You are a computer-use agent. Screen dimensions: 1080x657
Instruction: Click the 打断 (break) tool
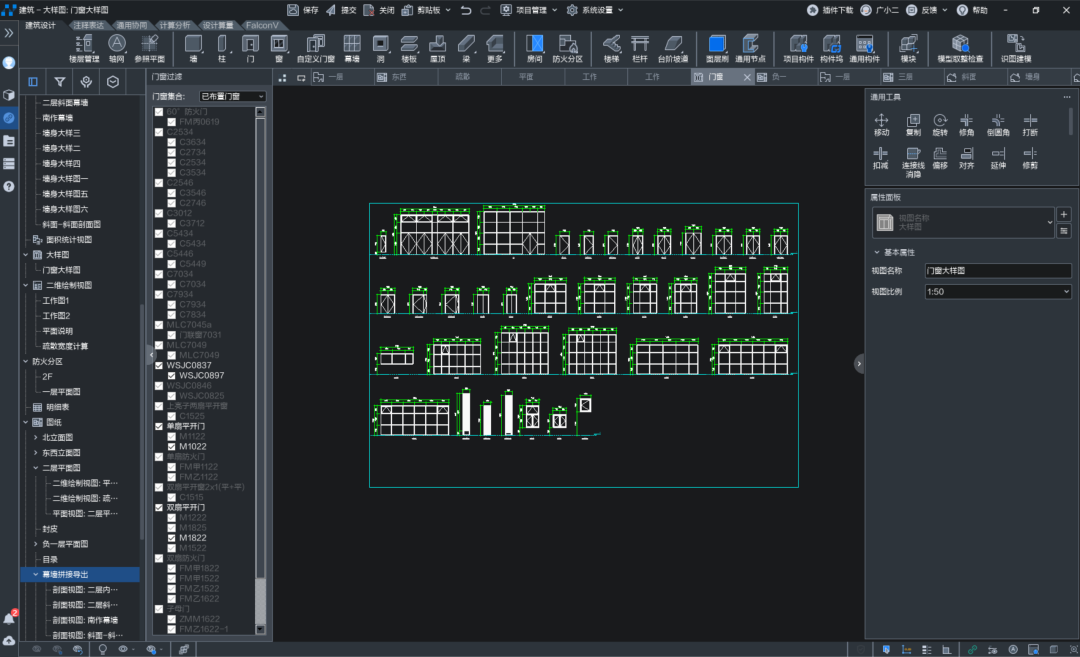click(1030, 125)
